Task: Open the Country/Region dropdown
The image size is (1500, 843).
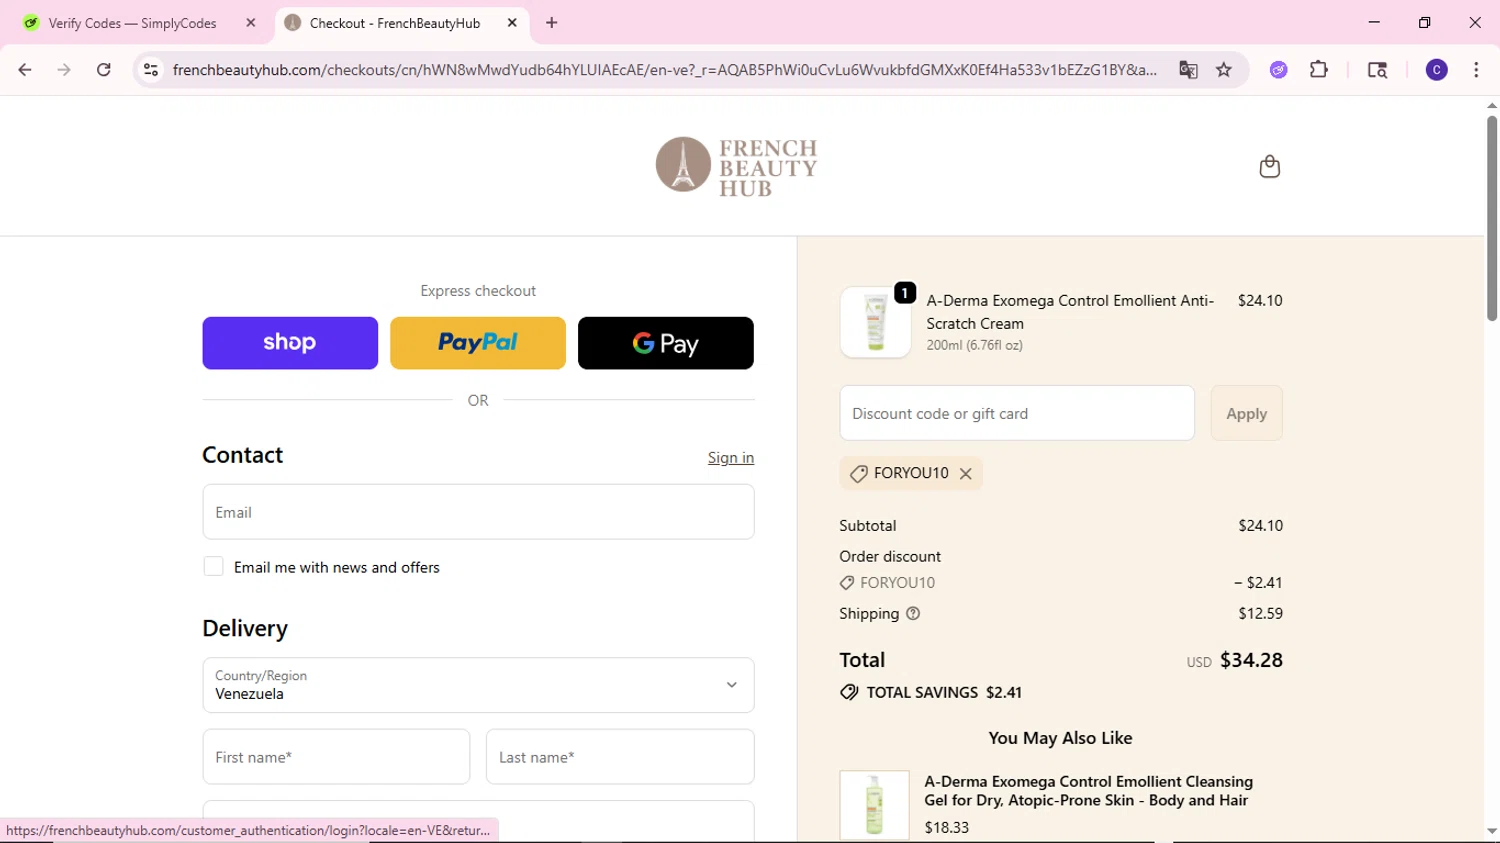Action: (478, 685)
